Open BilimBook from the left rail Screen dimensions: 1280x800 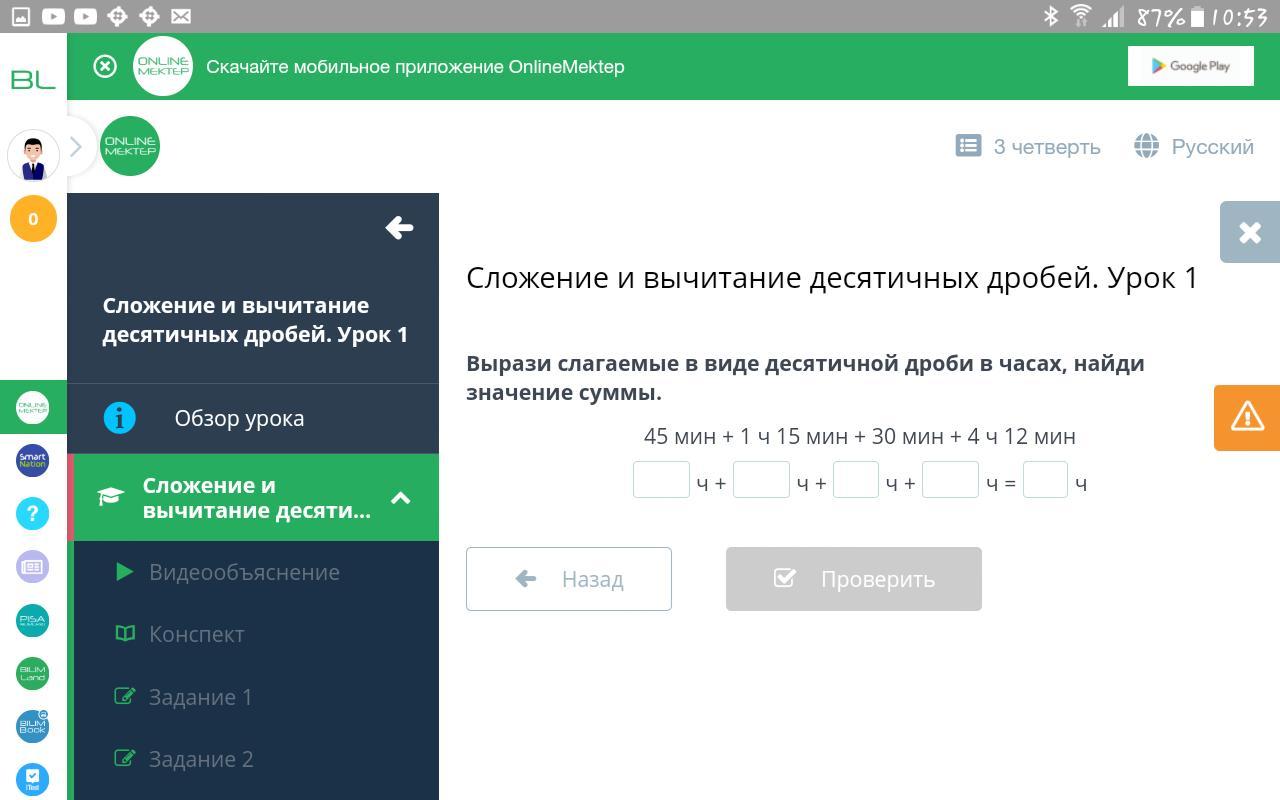click(x=33, y=726)
